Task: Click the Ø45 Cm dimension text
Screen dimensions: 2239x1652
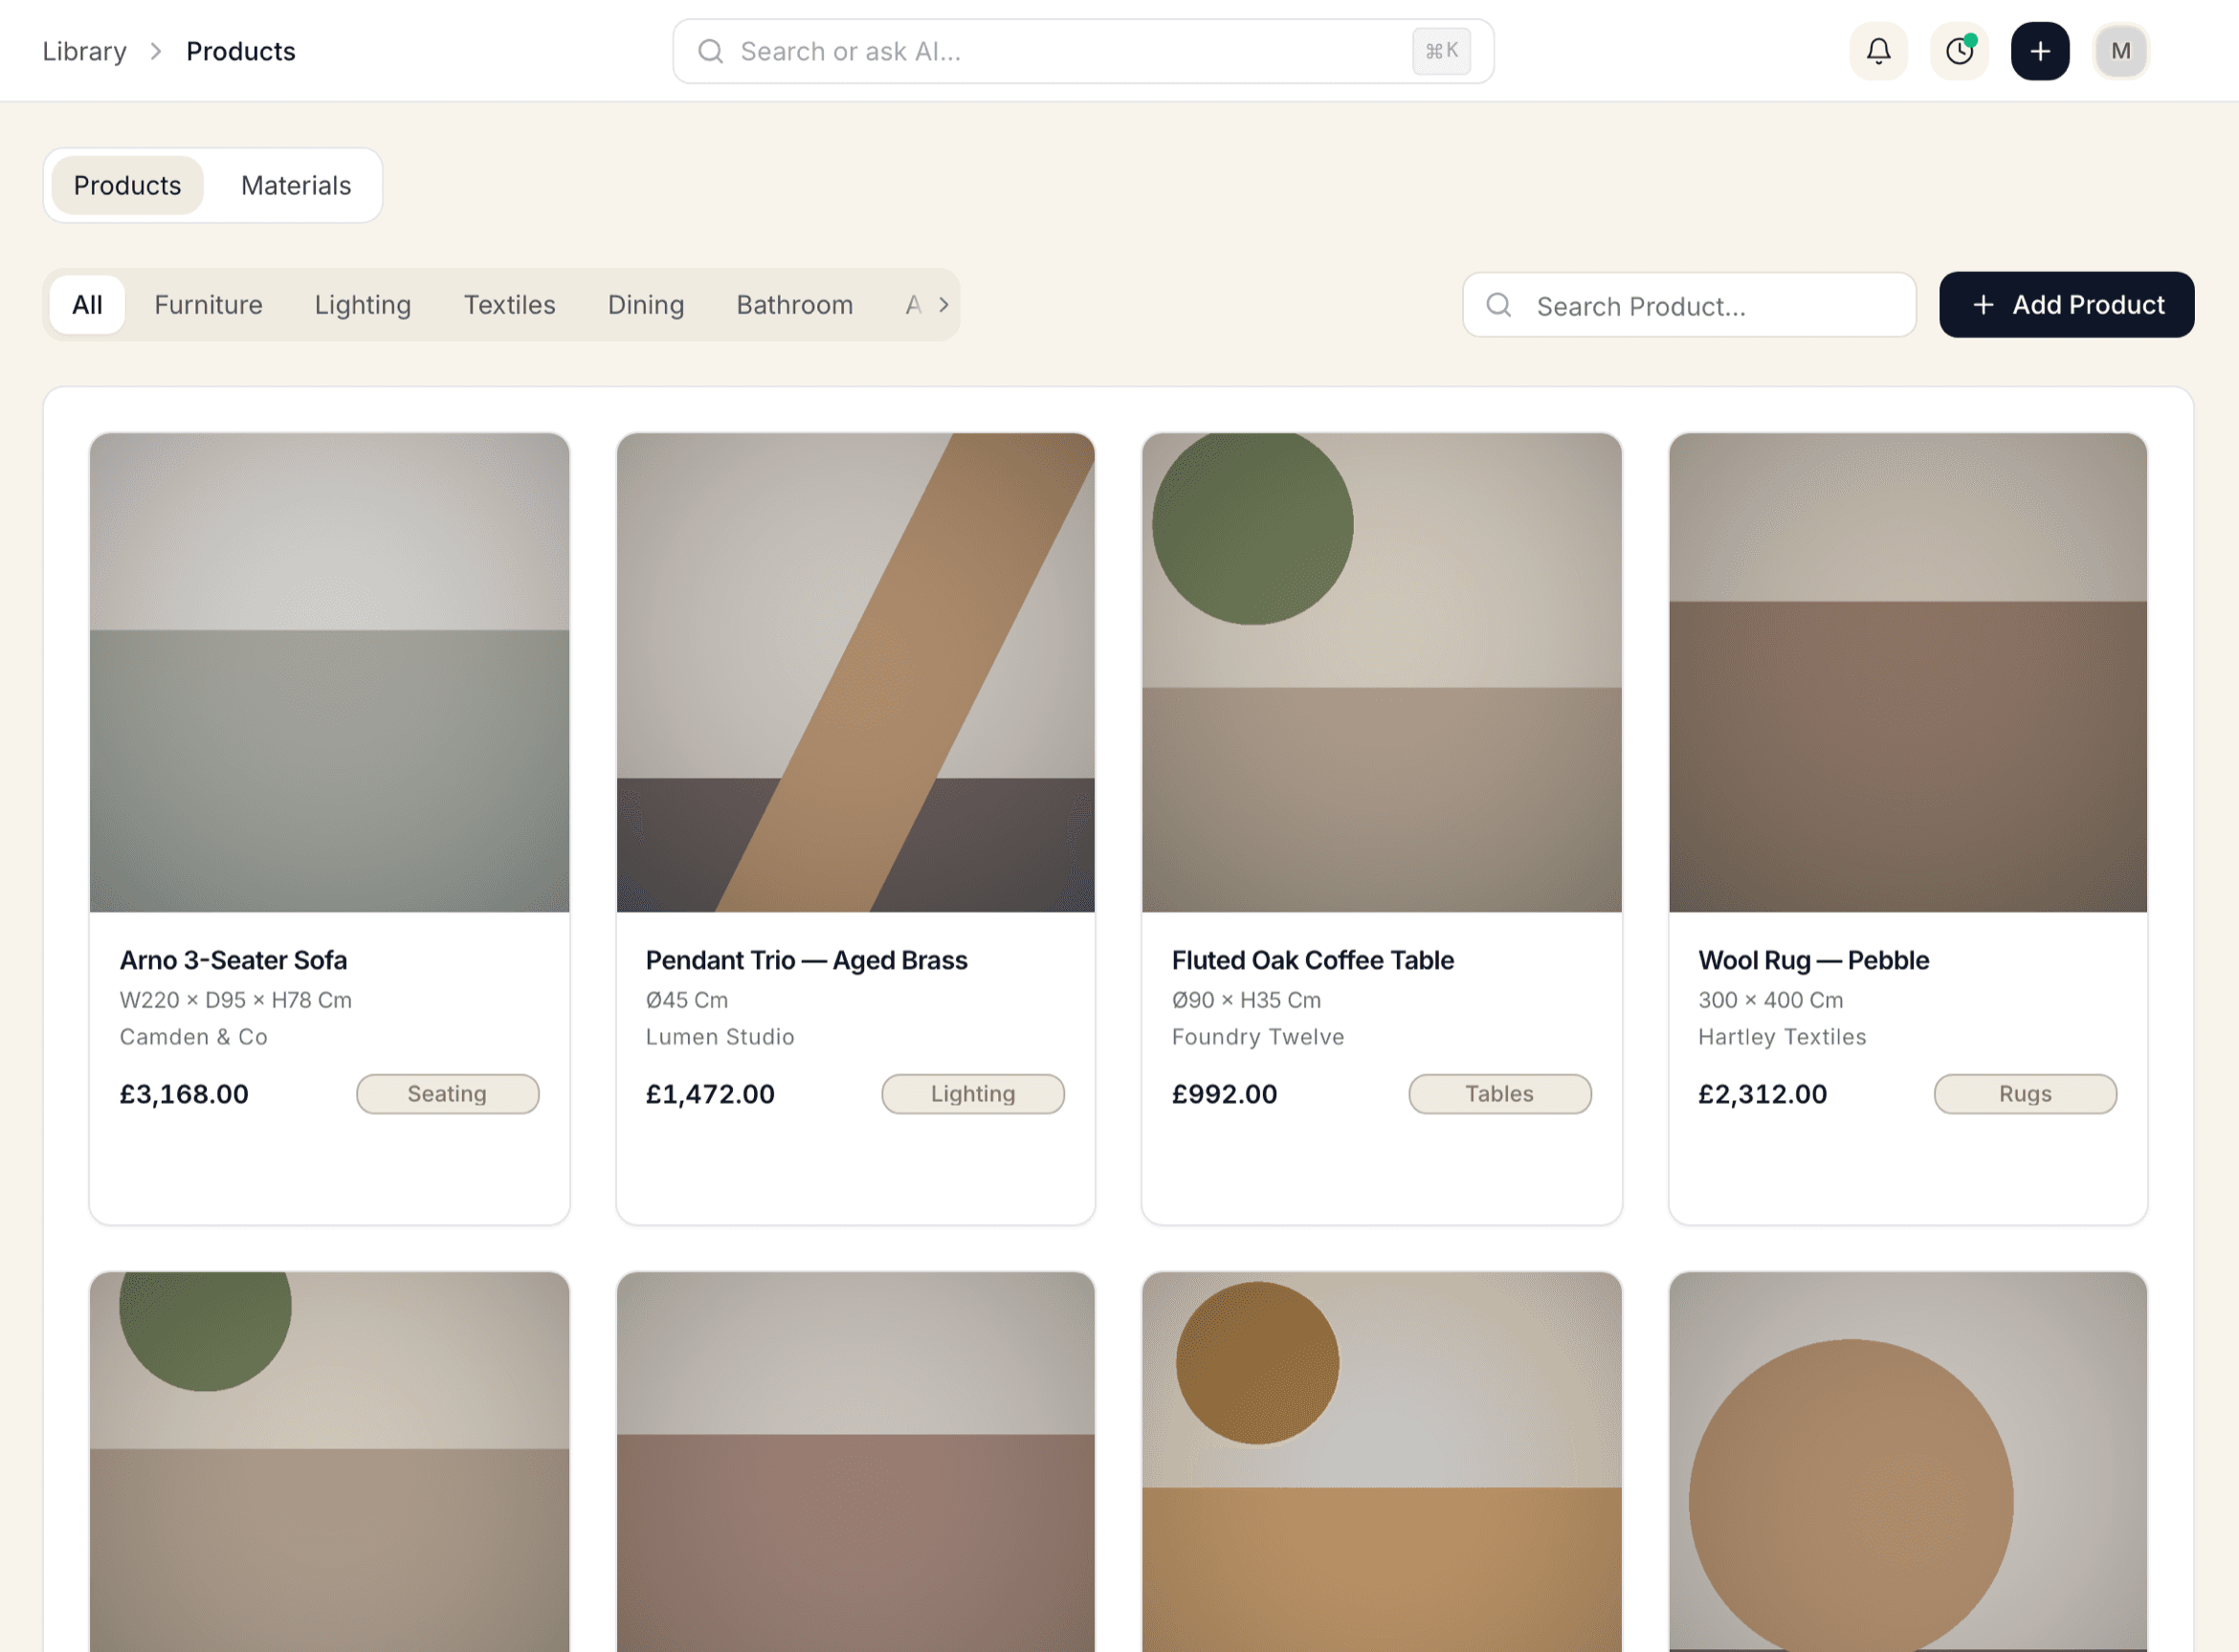Action: (687, 1000)
